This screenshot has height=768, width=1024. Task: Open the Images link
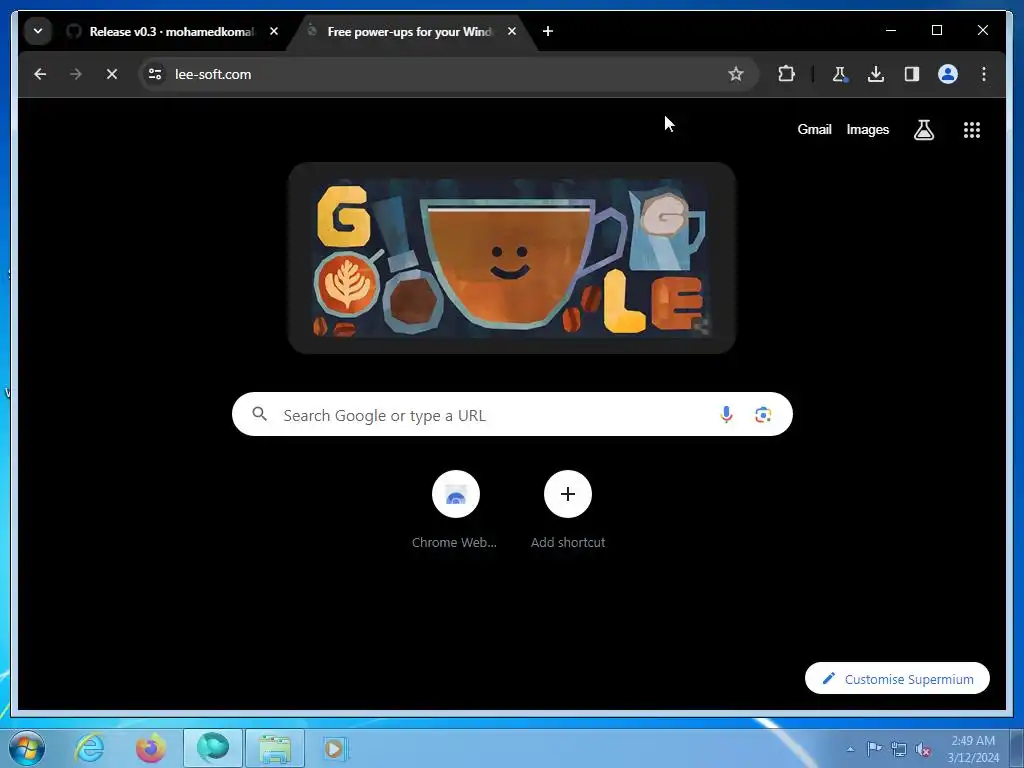tap(867, 129)
